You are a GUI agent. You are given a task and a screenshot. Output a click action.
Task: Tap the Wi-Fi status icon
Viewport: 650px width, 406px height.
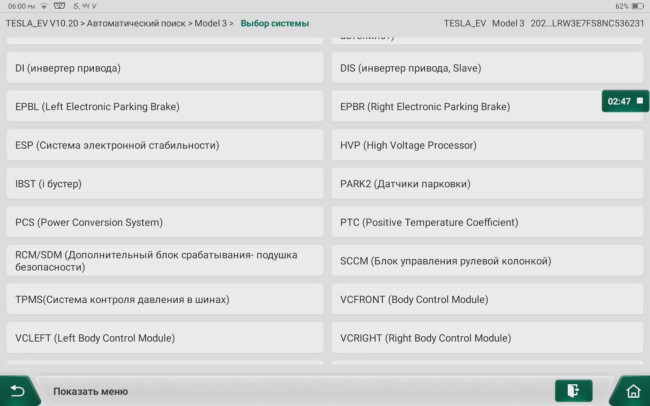coord(44,6)
